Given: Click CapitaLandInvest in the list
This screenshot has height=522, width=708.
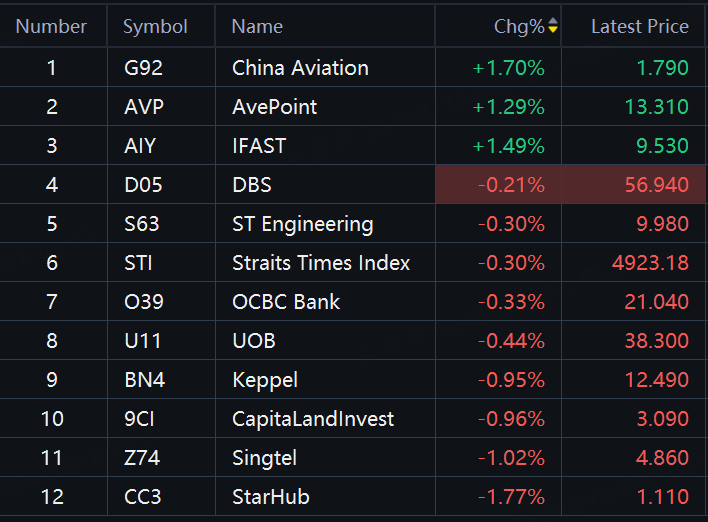Looking at the screenshot, I should (x=313, y=419).
